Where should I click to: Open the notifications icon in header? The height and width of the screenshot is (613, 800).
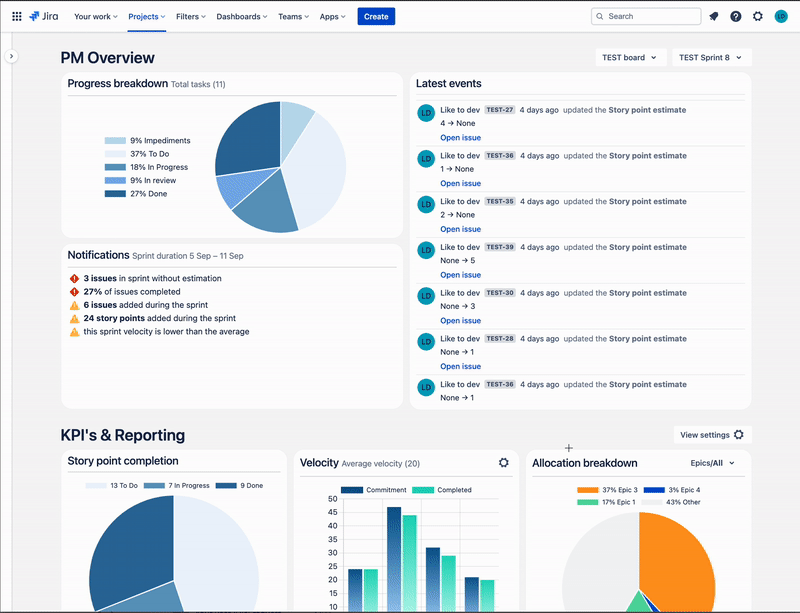coord(714,16)
